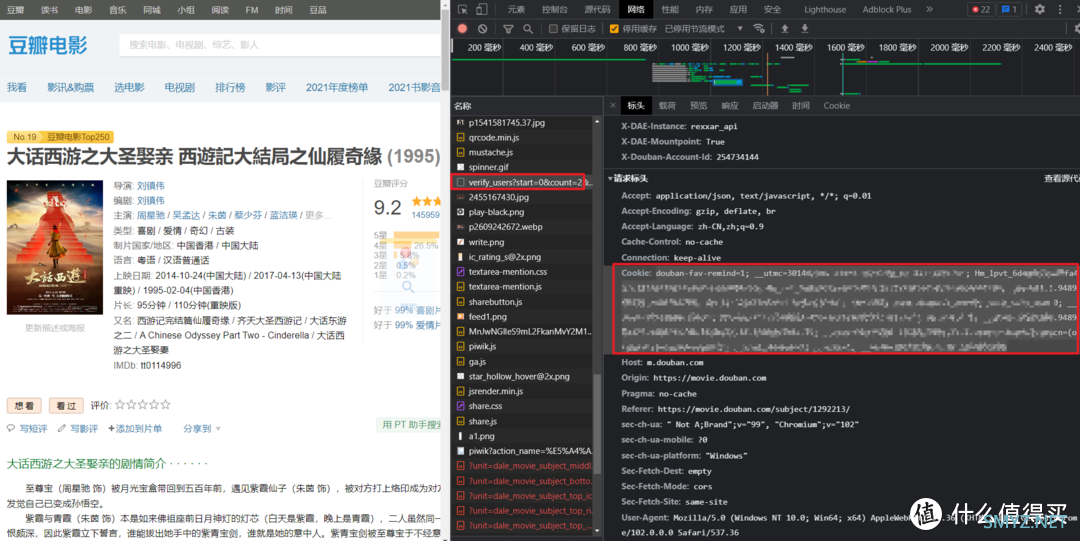Select the textarea-mention.css request
This screenshot has height=541, width=1080.
click(521, 272)
